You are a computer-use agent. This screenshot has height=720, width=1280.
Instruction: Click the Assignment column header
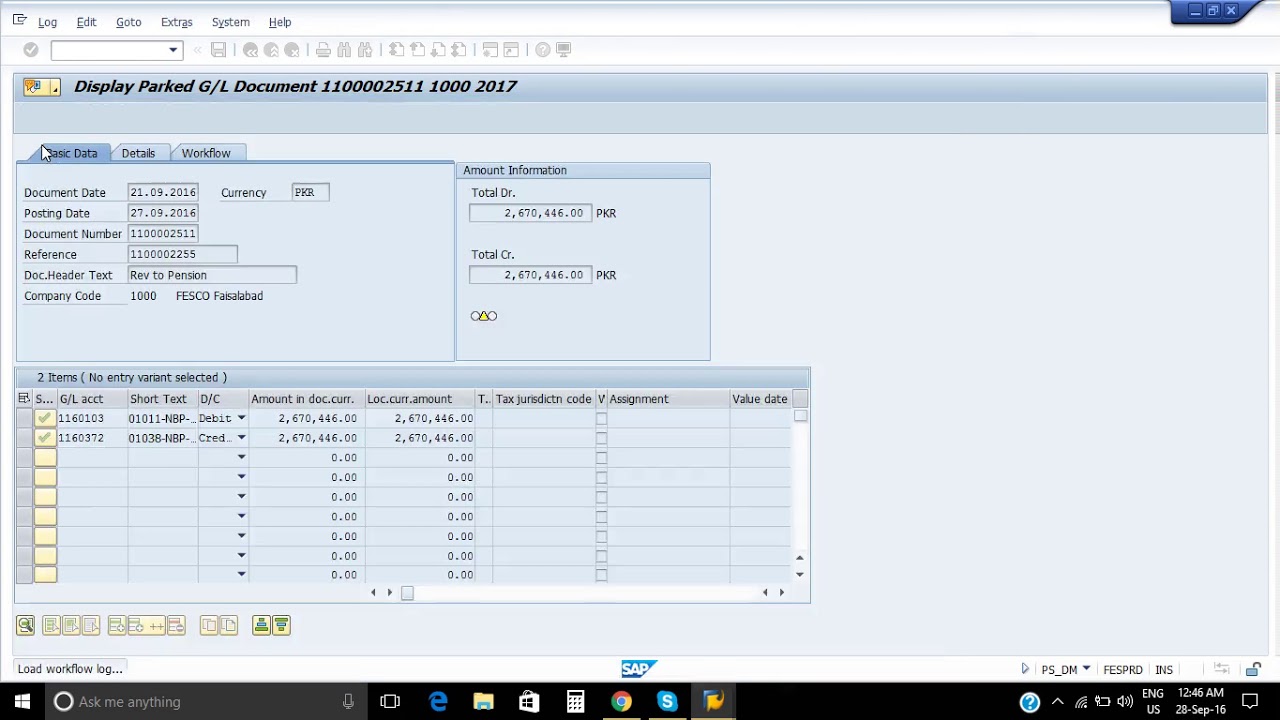coord(668,399)
